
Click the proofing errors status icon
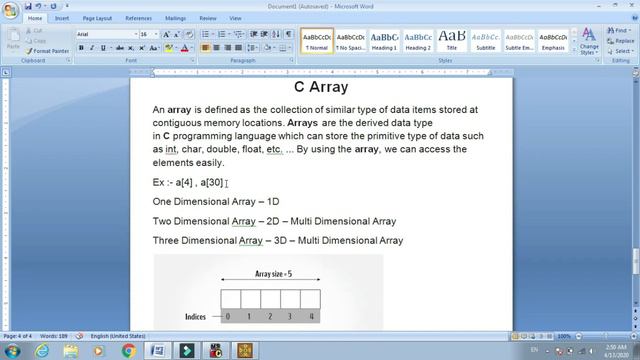click(x=79, y=336)
